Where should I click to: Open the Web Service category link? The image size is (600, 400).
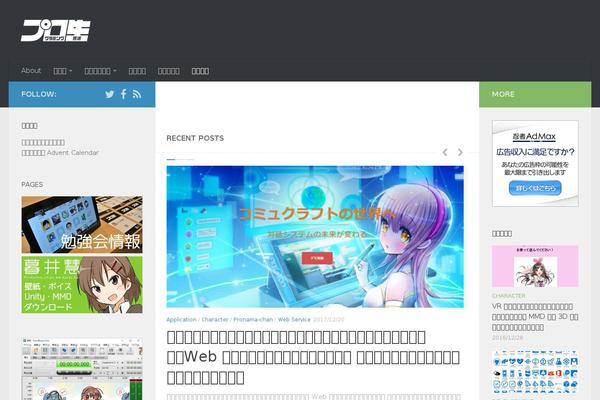click(294, 320)
